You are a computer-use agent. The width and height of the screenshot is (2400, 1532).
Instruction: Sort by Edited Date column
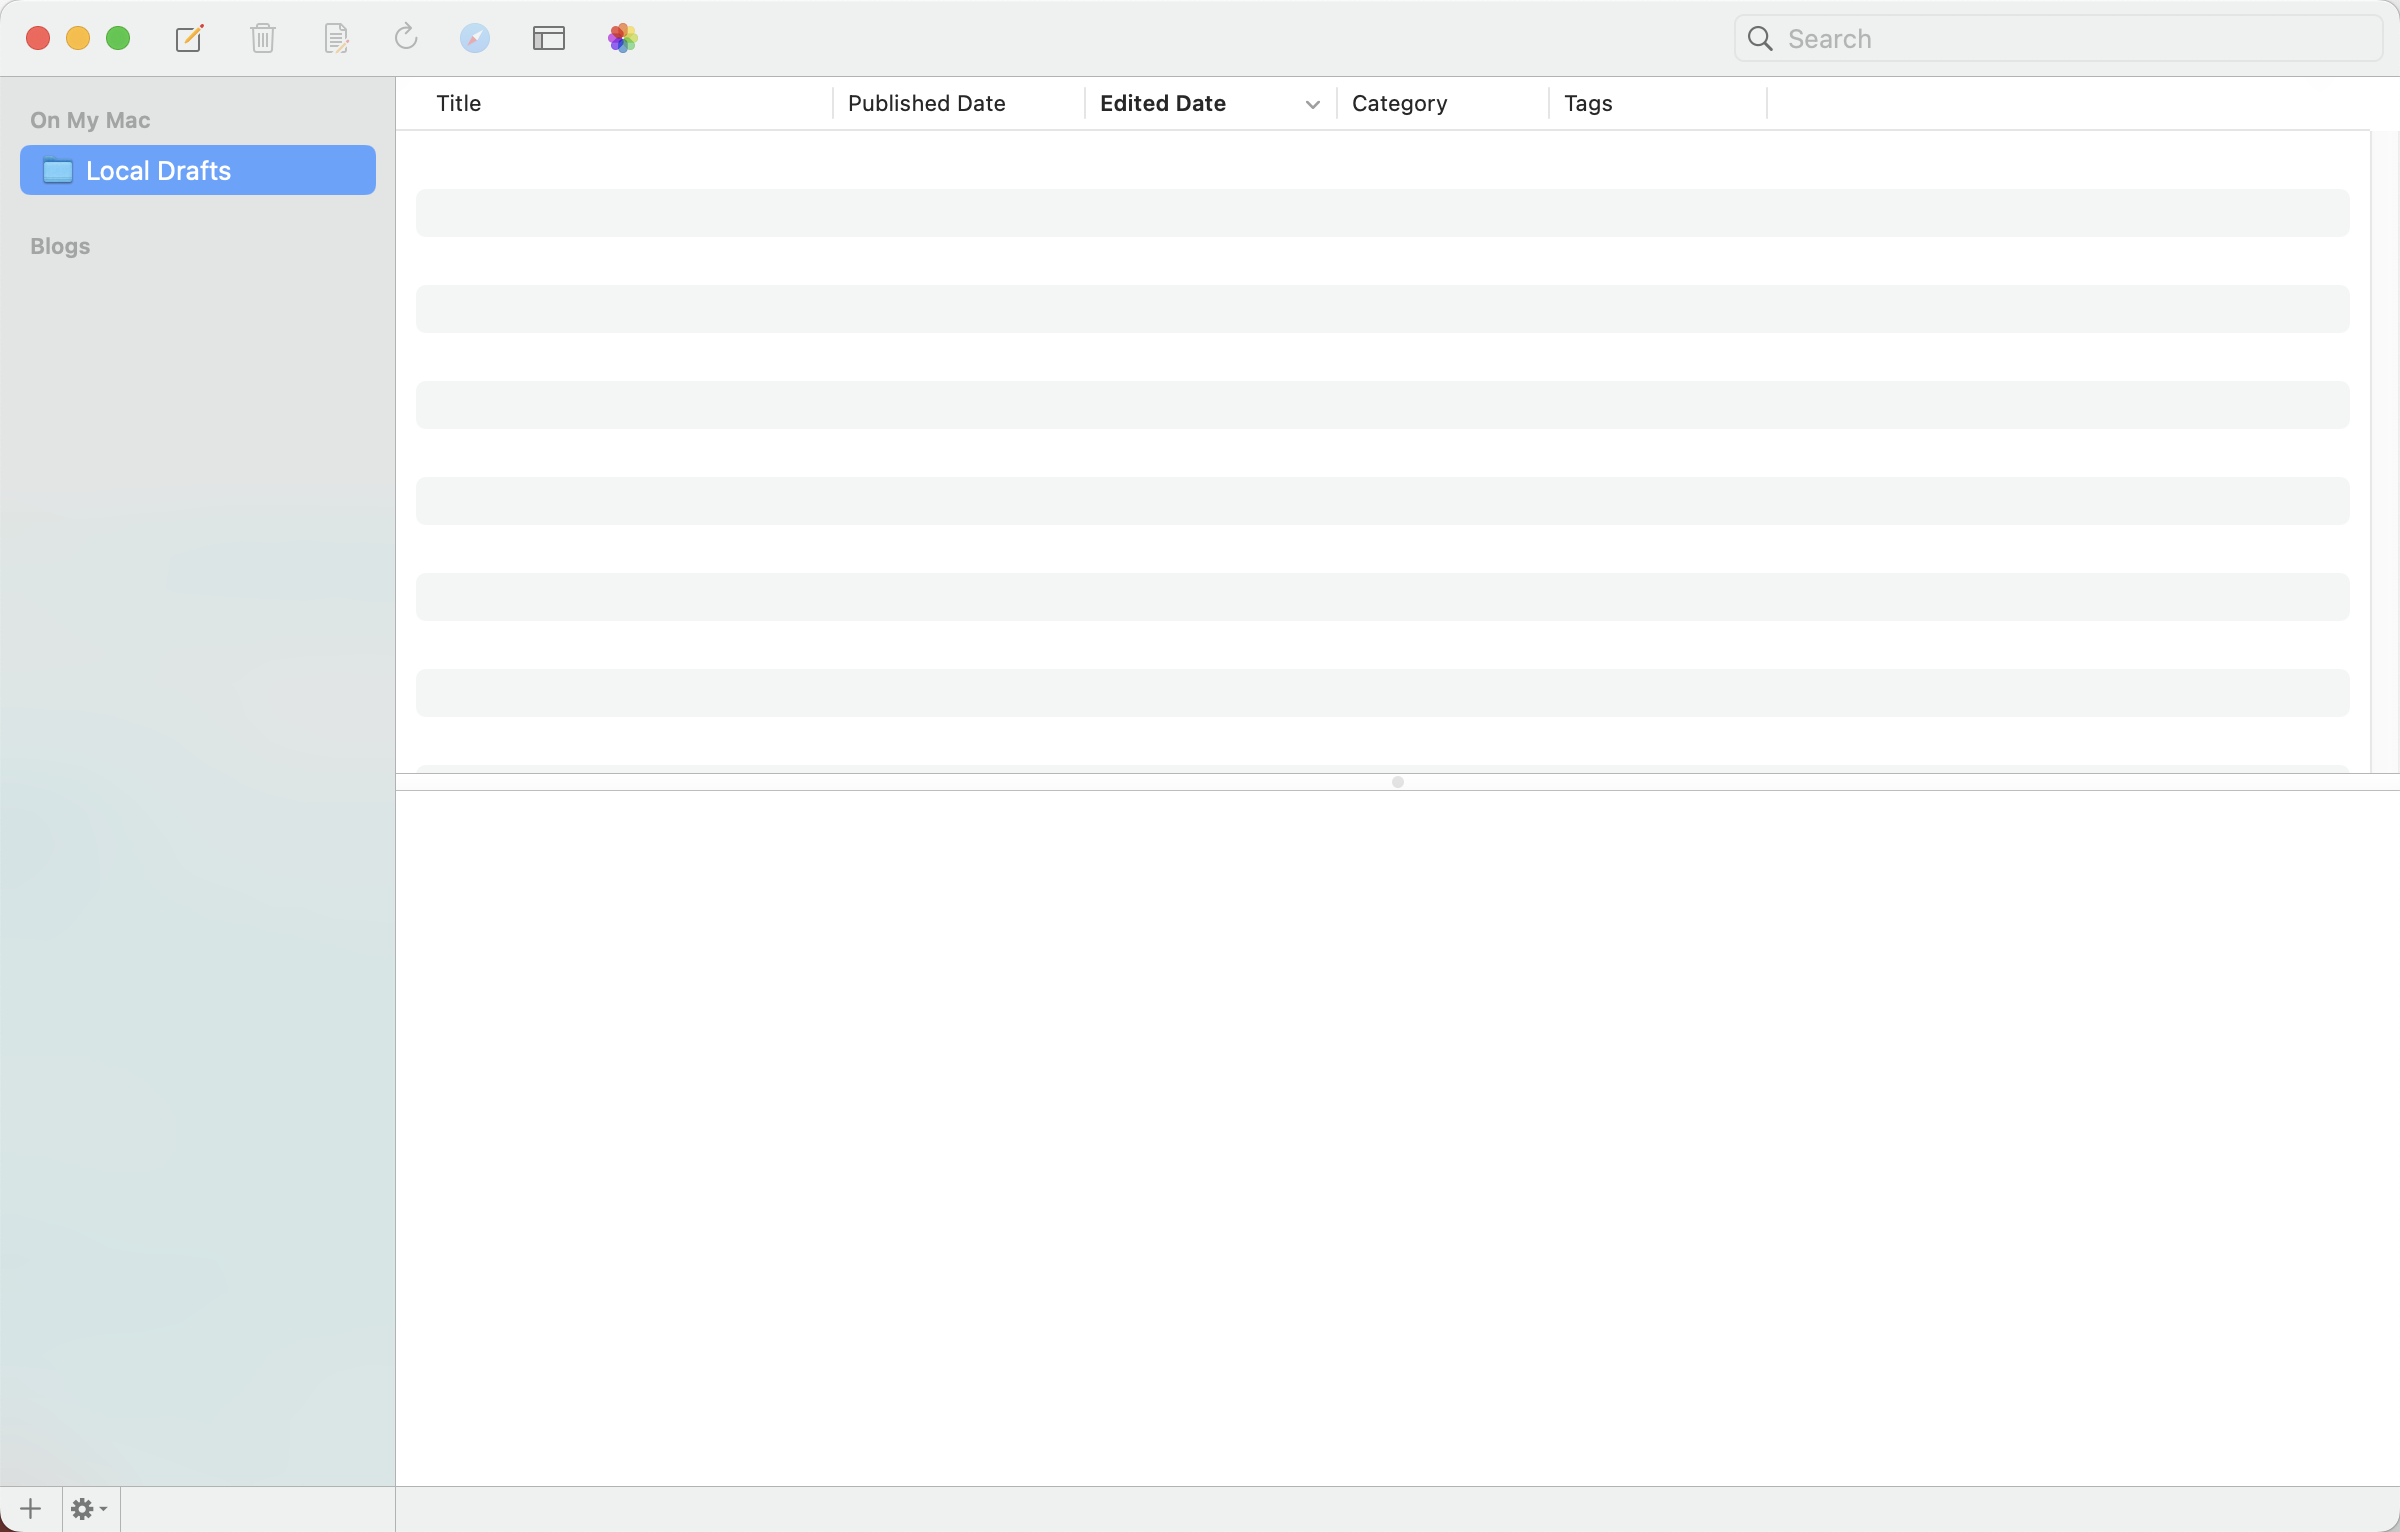1202,101
